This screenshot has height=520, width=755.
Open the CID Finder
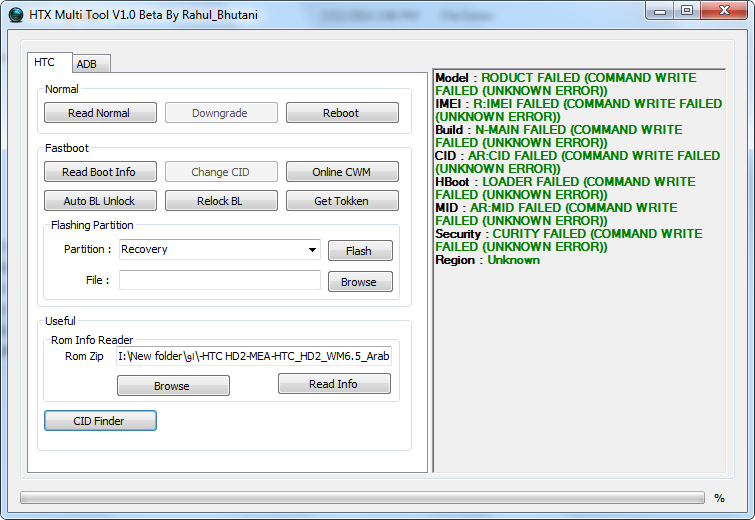[100, 420]
